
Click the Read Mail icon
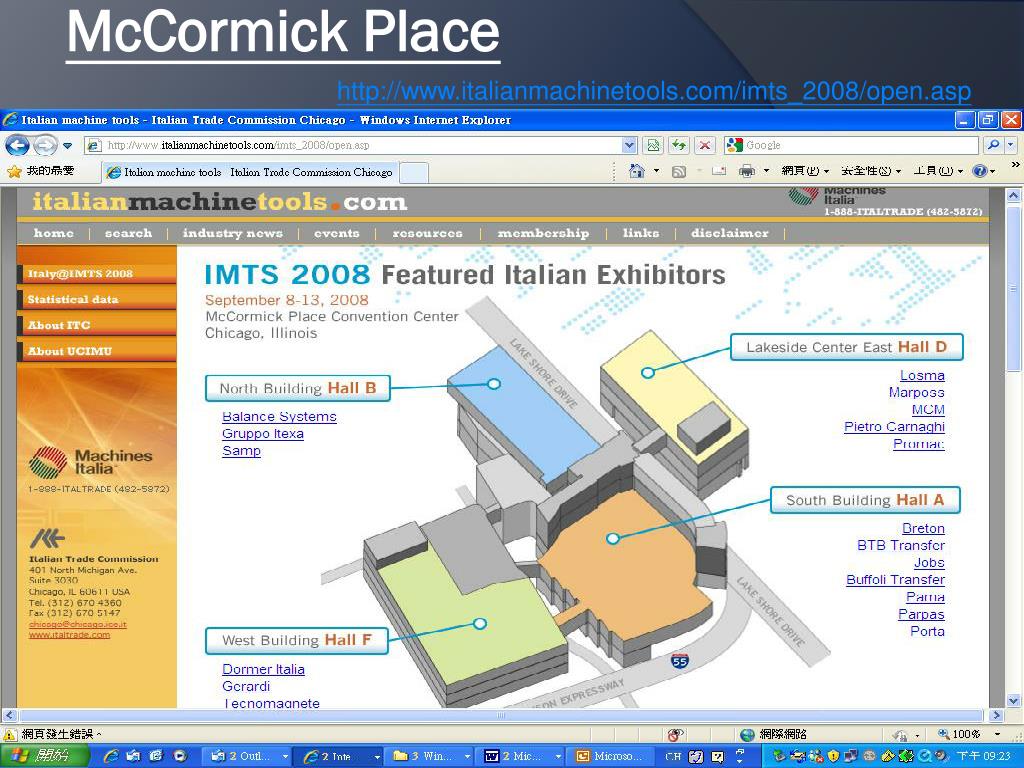[x=719, y=171]
